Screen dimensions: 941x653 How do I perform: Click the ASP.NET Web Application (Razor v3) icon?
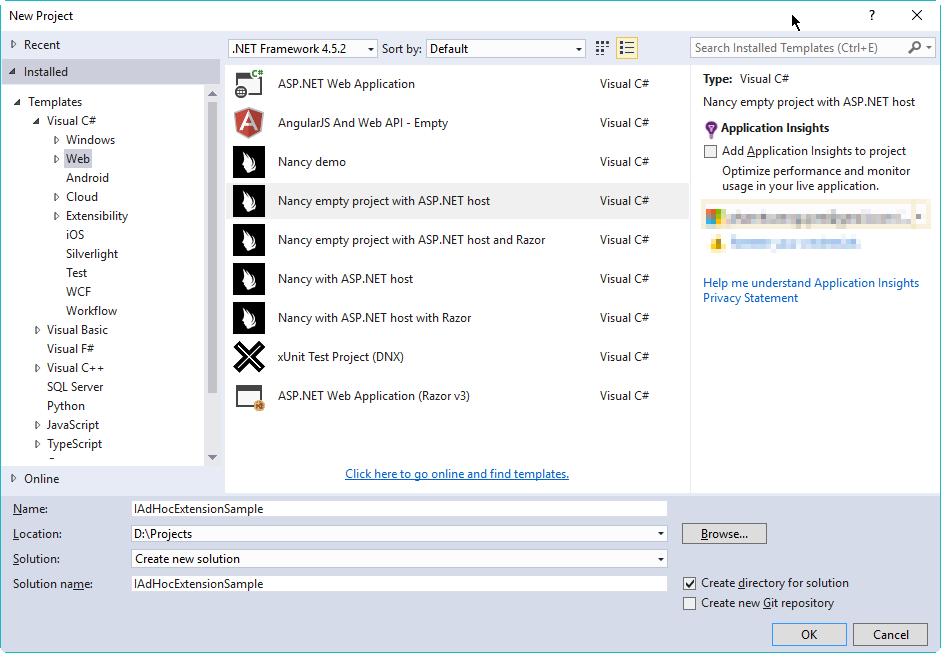(248, 396)
